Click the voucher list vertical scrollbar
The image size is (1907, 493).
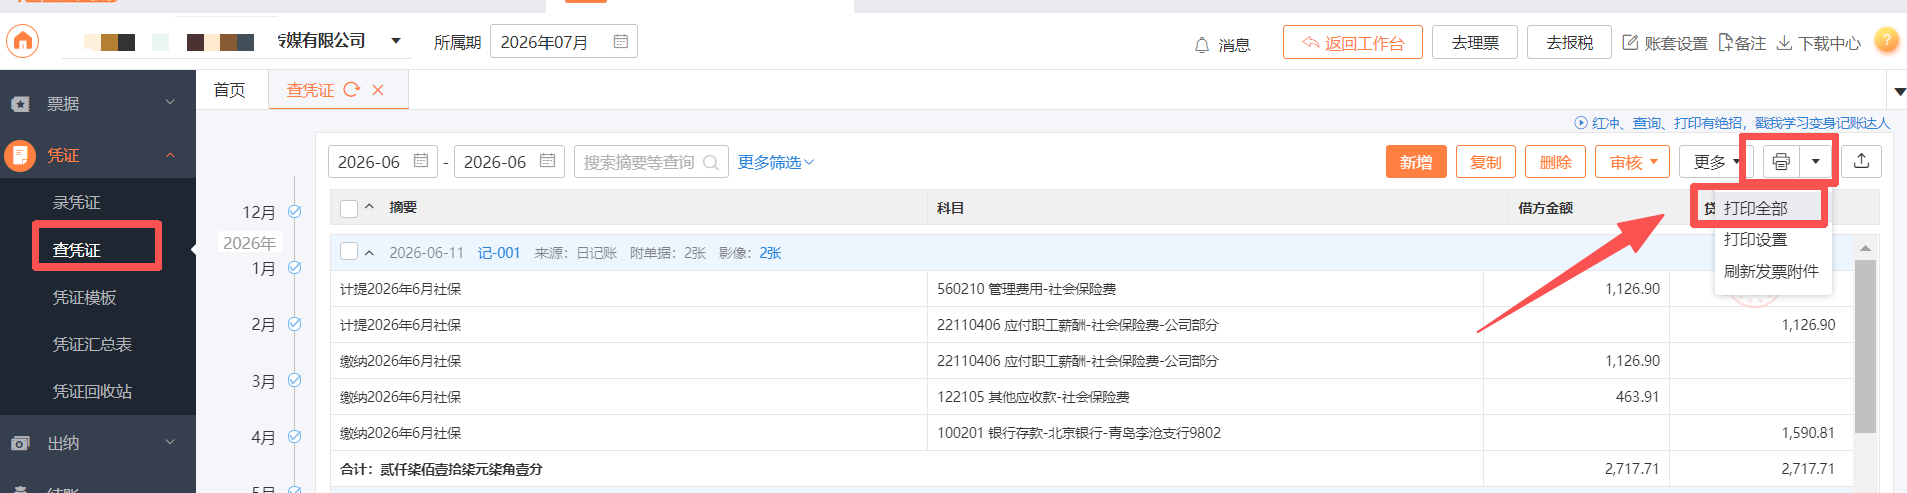1865,346
